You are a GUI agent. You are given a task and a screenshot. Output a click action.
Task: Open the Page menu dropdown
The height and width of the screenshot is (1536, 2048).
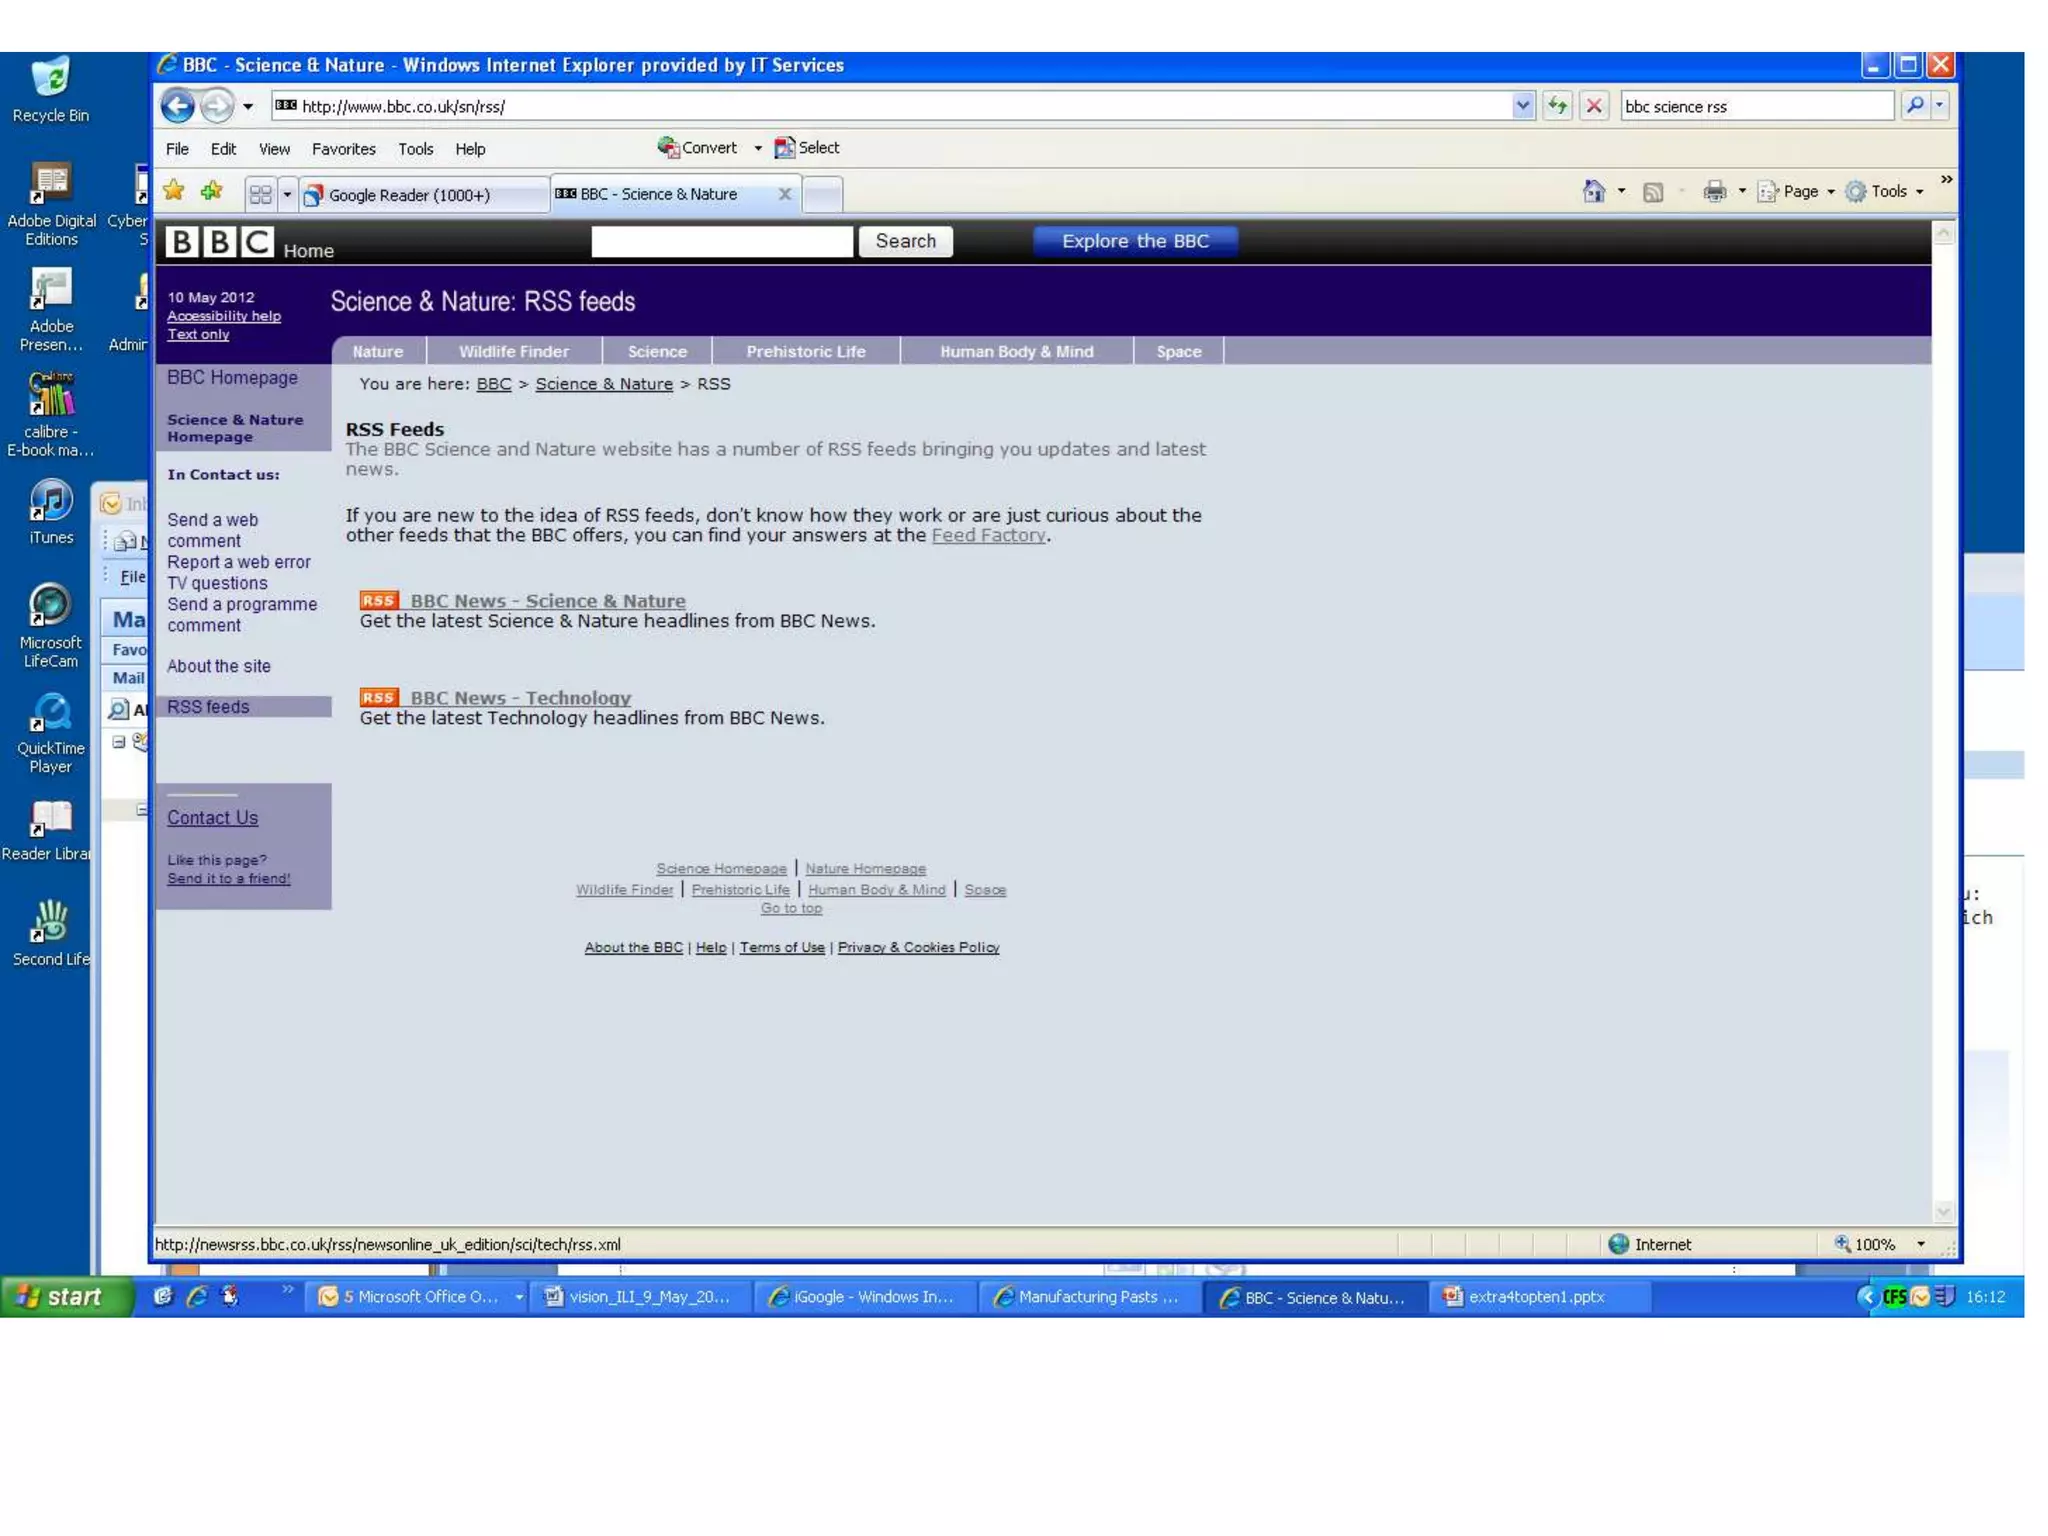tap(1800, 191)
